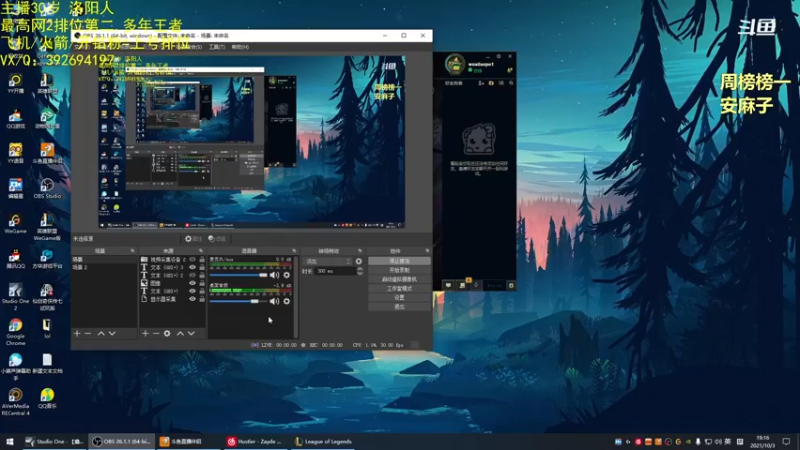Toggle visibility of 视频采集设备 2 source
This screenshot has width=800, height=450.
coord(192,260)
